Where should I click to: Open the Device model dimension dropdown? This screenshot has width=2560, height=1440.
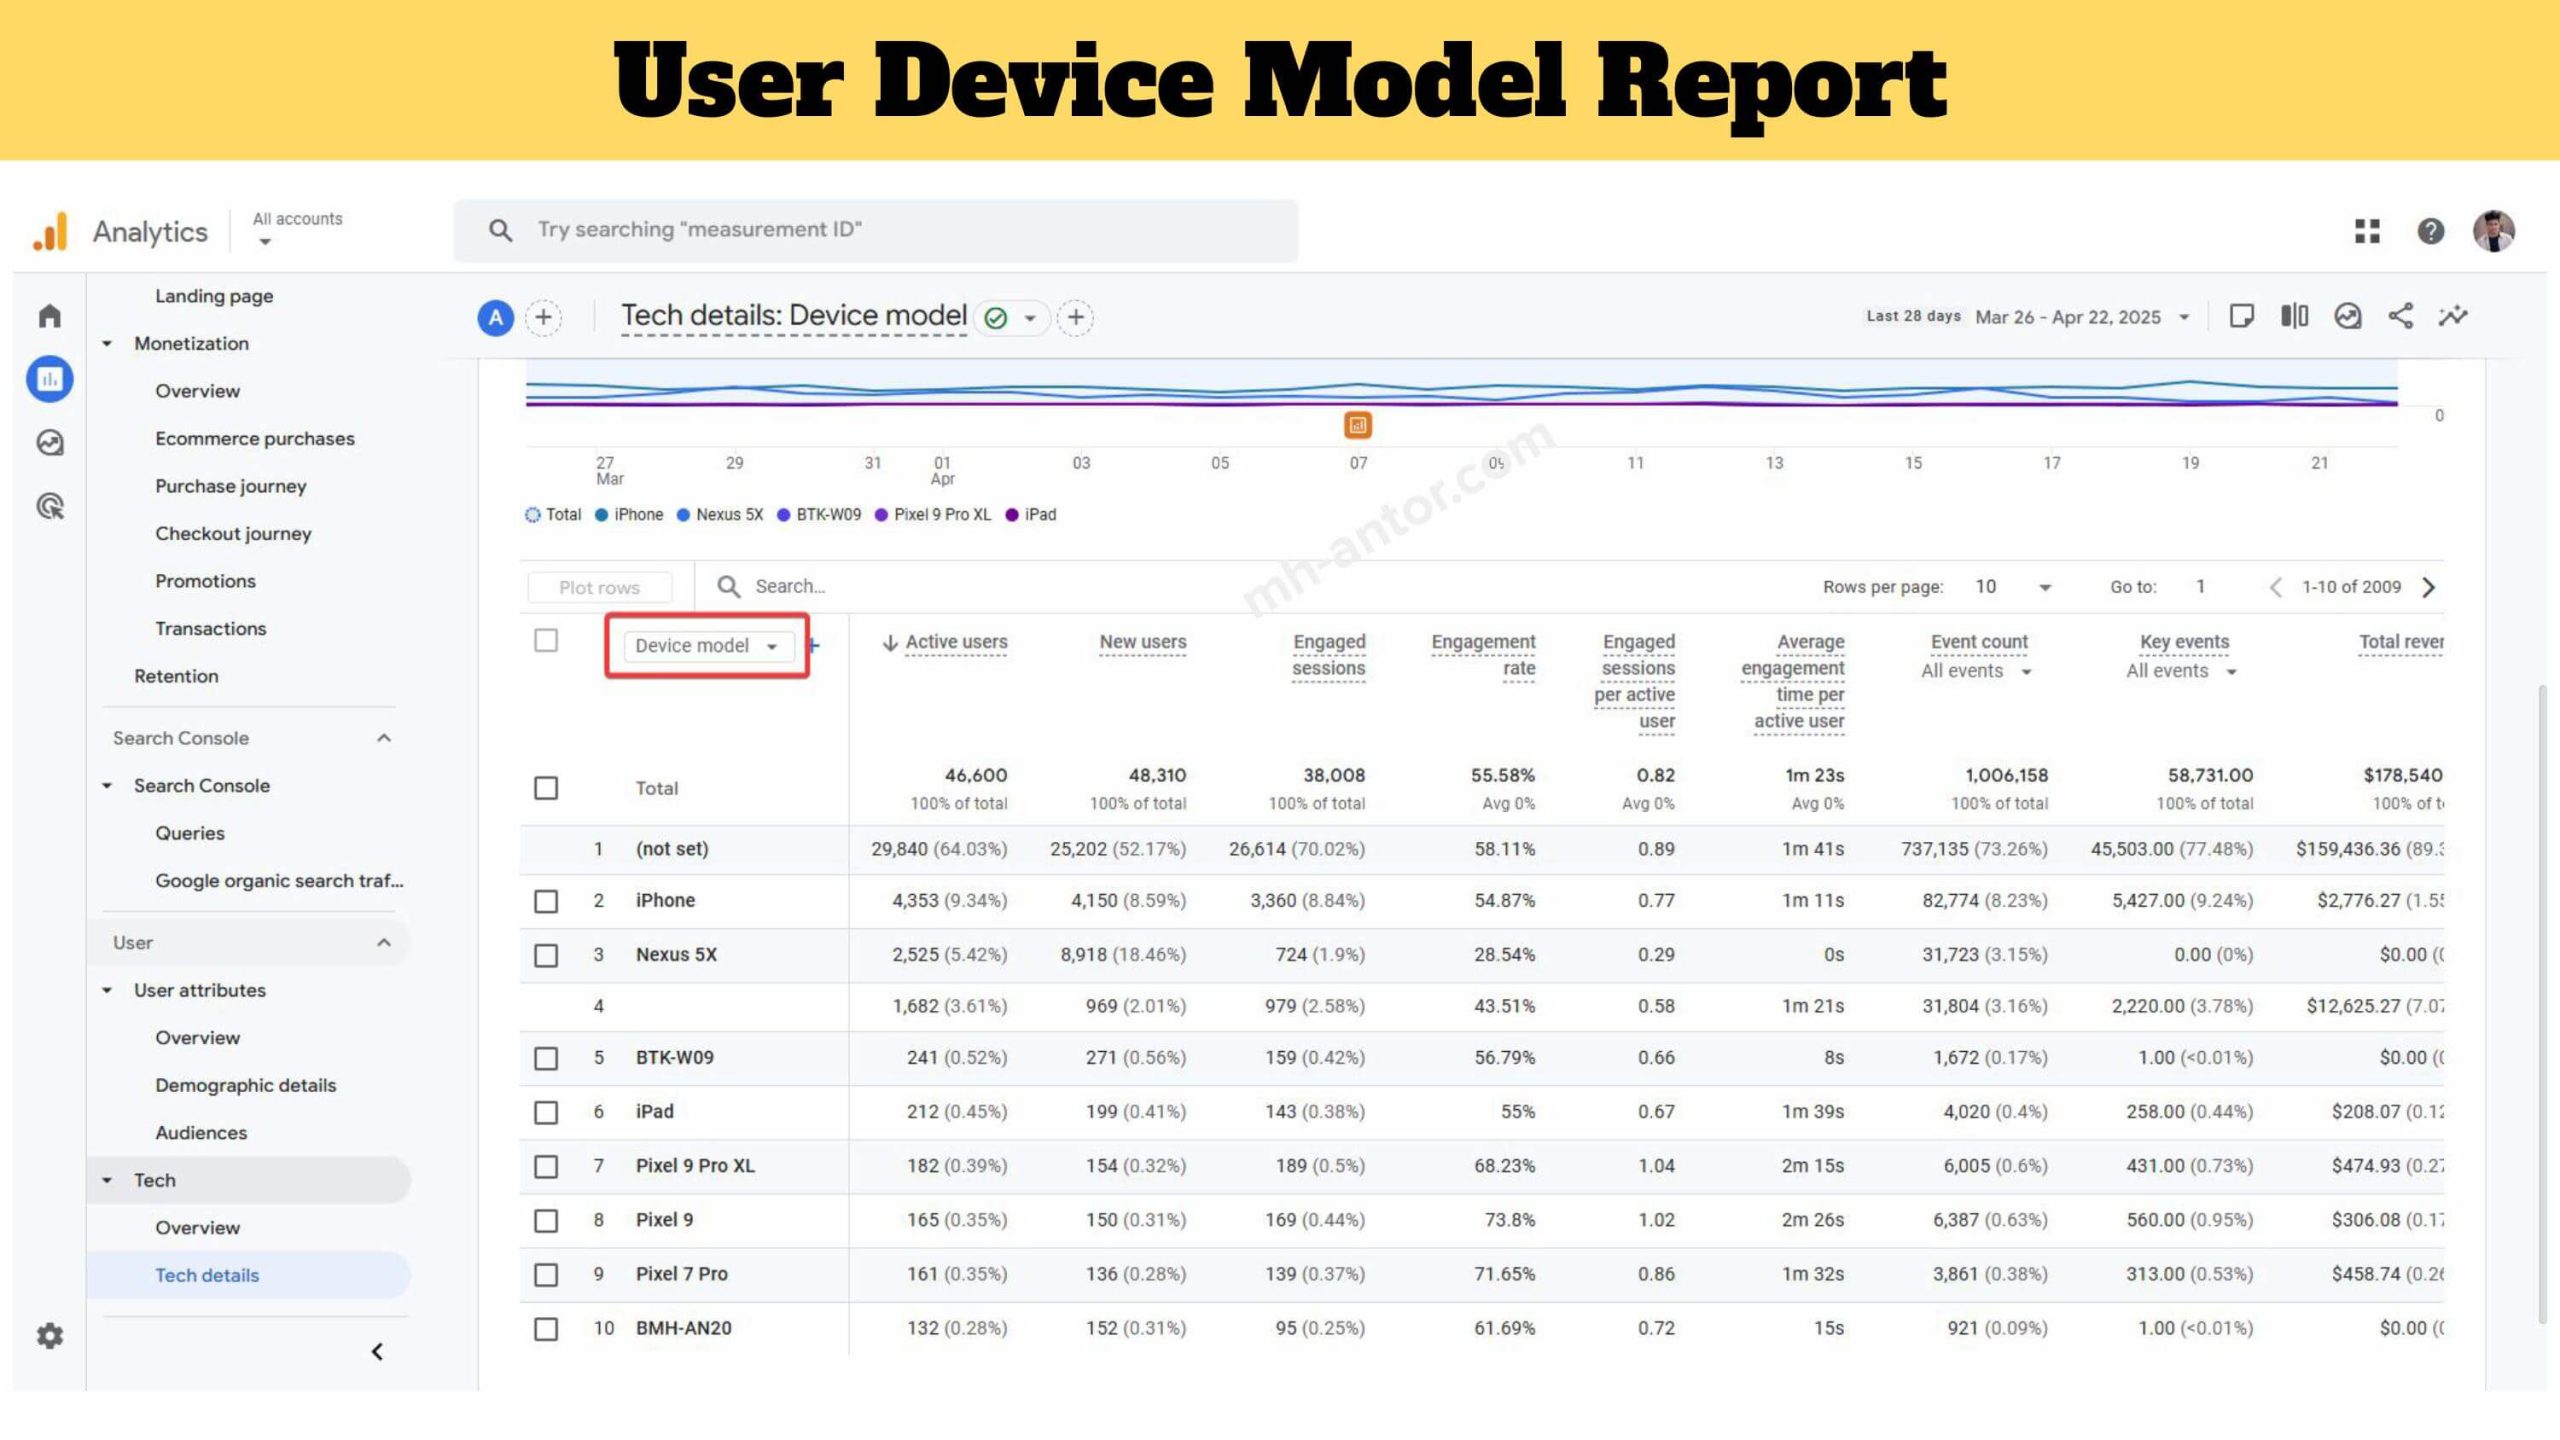point(707,646)
